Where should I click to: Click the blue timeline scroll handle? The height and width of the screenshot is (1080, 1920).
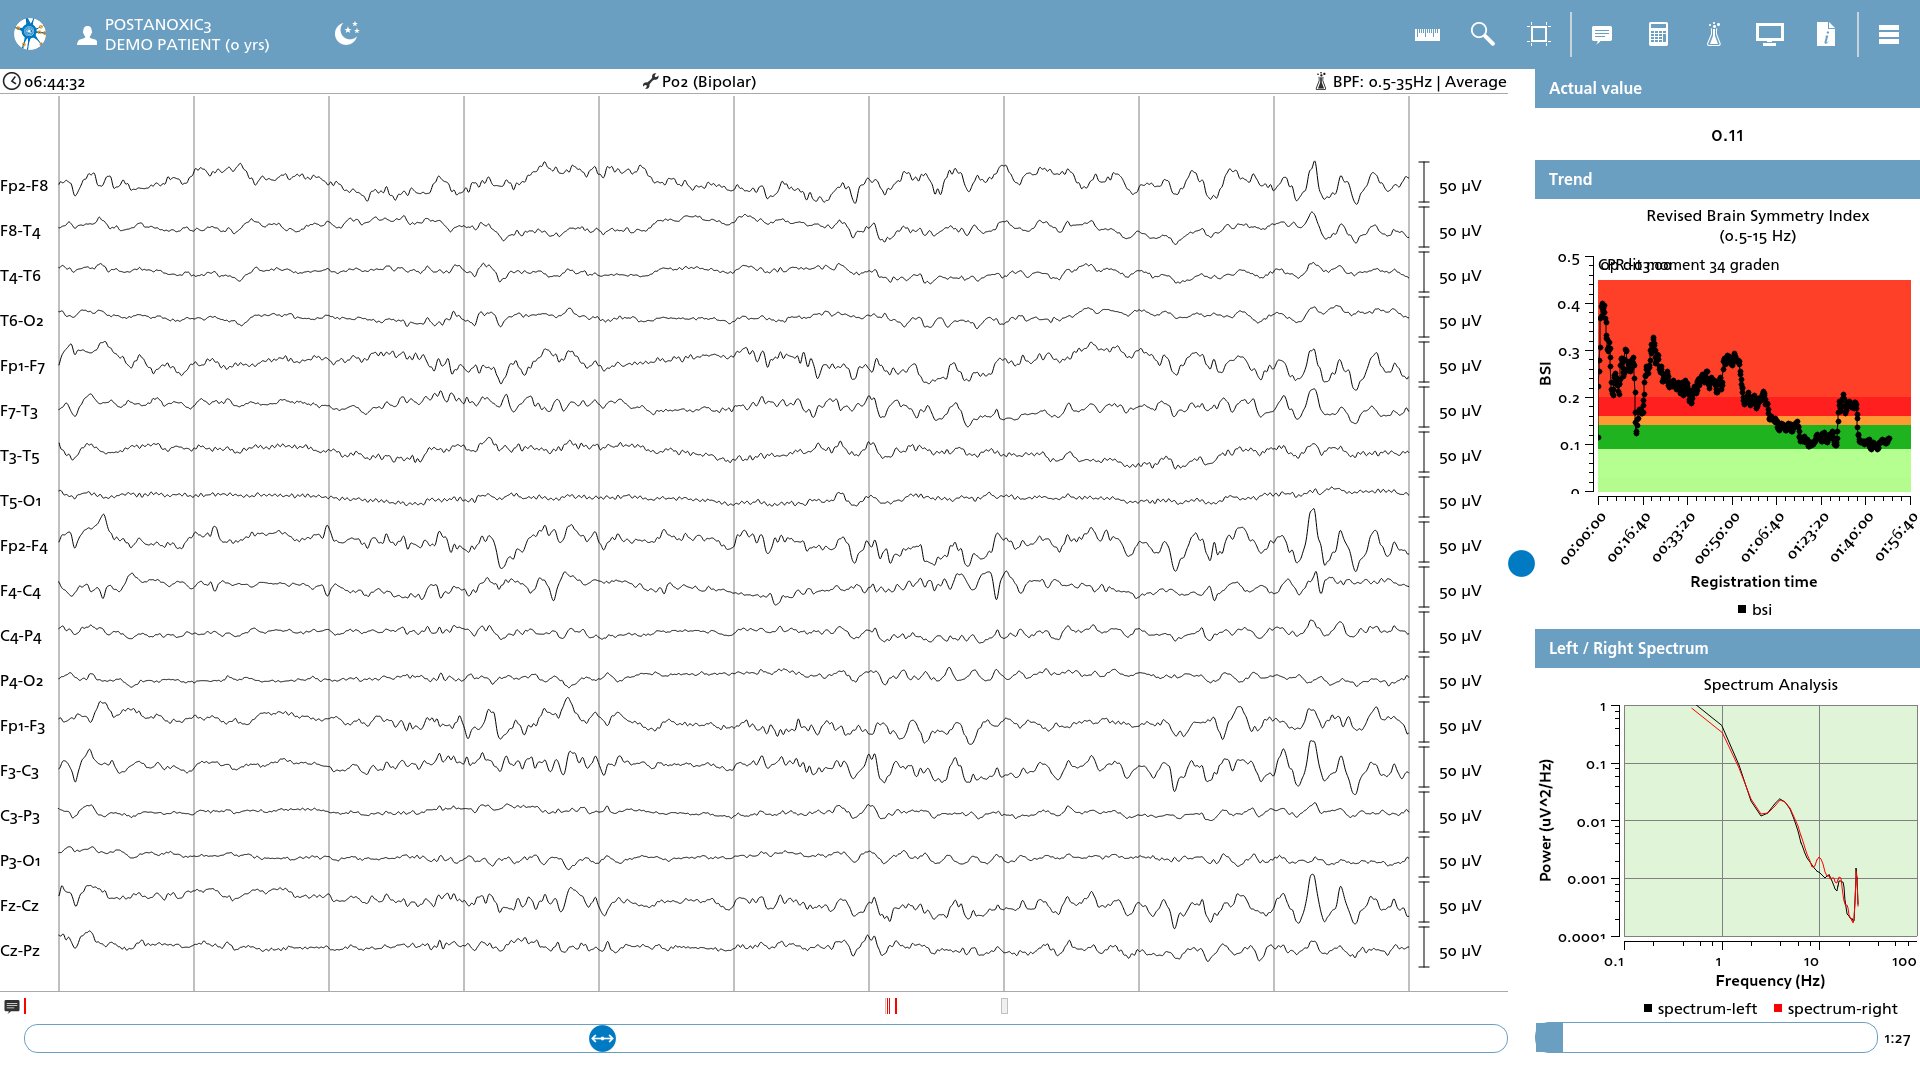point(602,1039)
